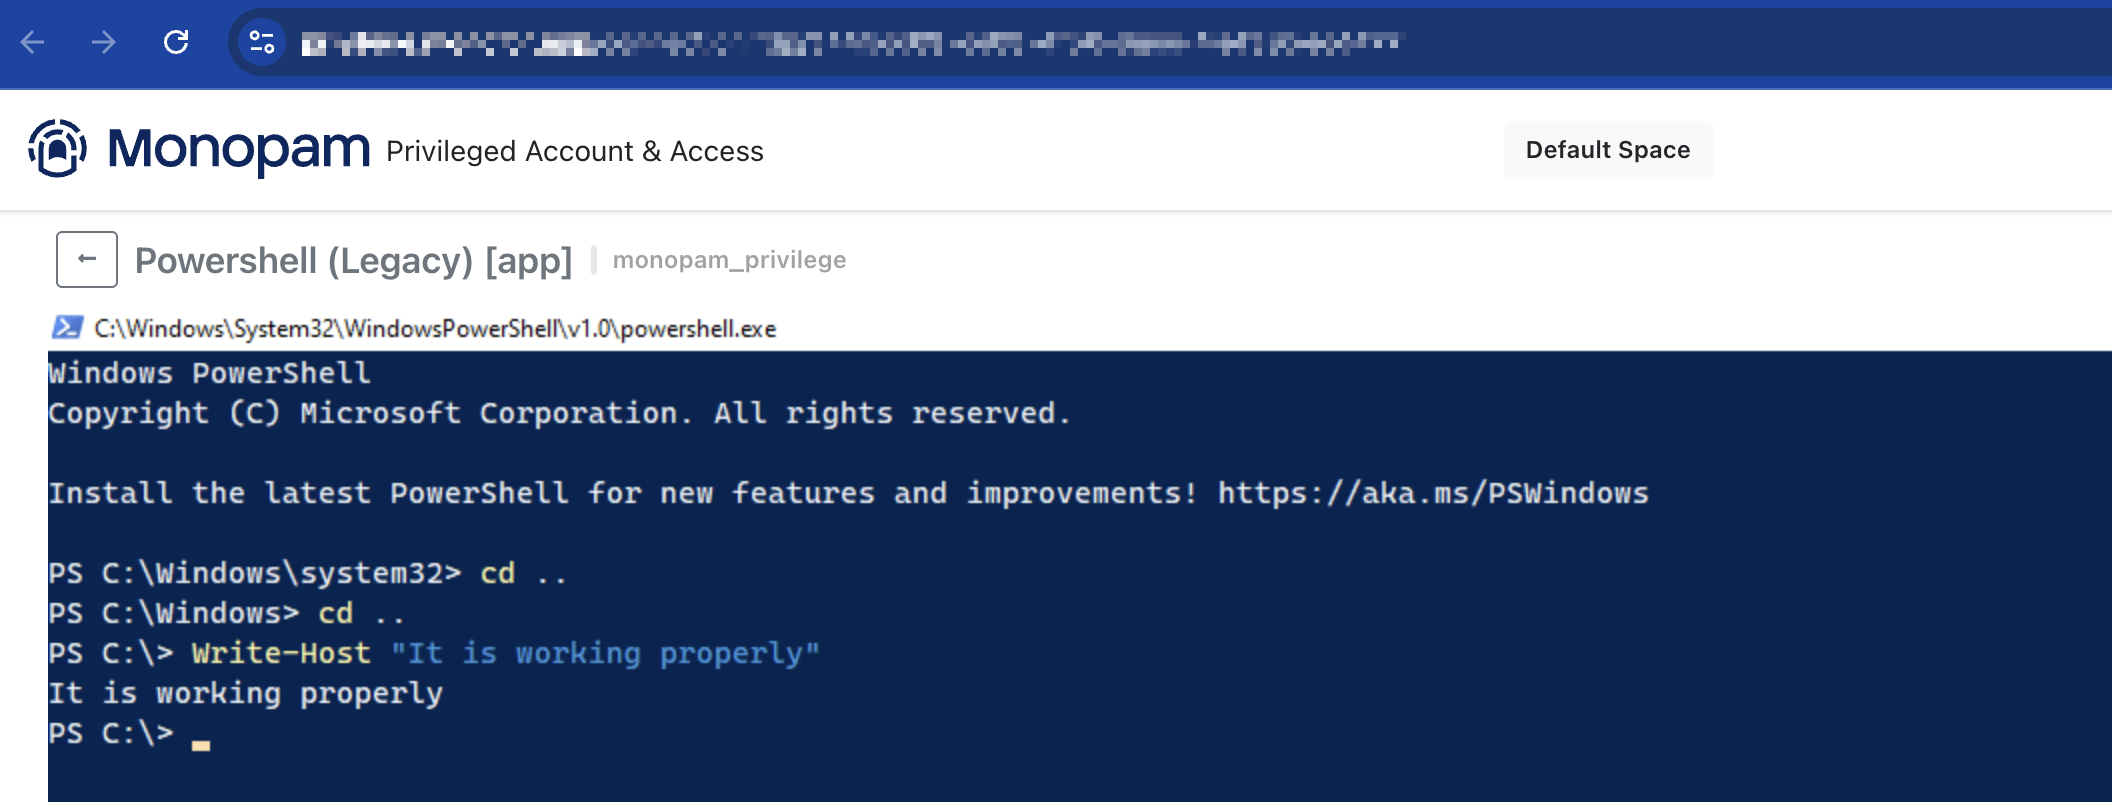Click the monopam_privilege label
This screenshot has width=2112, height=802.
point(730,260)
